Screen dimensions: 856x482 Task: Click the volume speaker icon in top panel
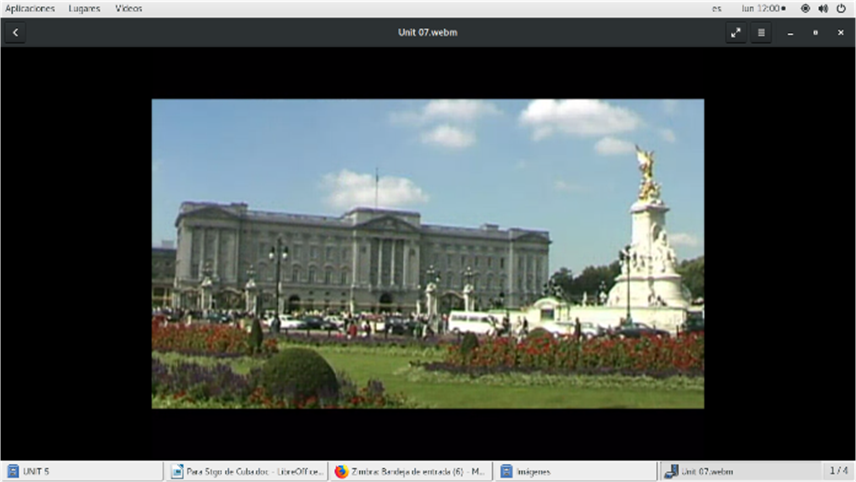[x=823, y=8]
